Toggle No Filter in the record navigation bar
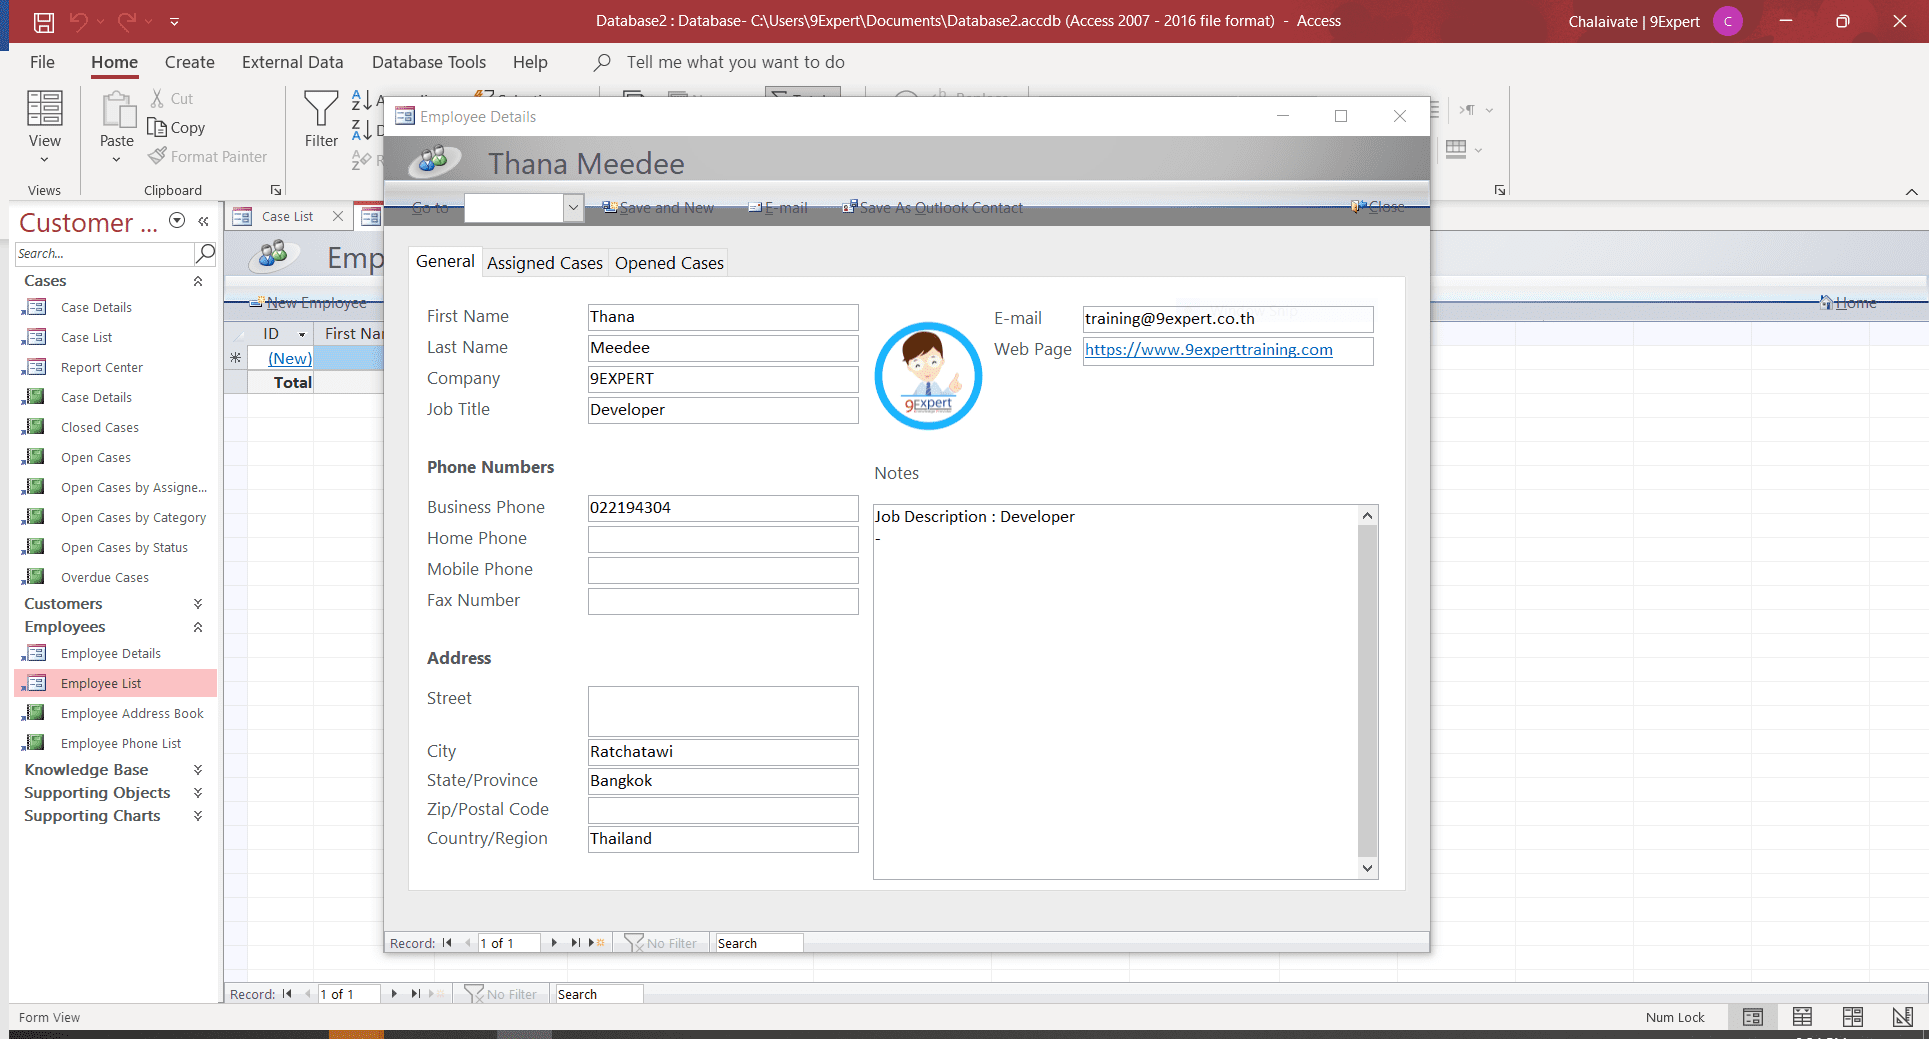Viewport: 1929px width, 1039px height. [x=661, y=942]
